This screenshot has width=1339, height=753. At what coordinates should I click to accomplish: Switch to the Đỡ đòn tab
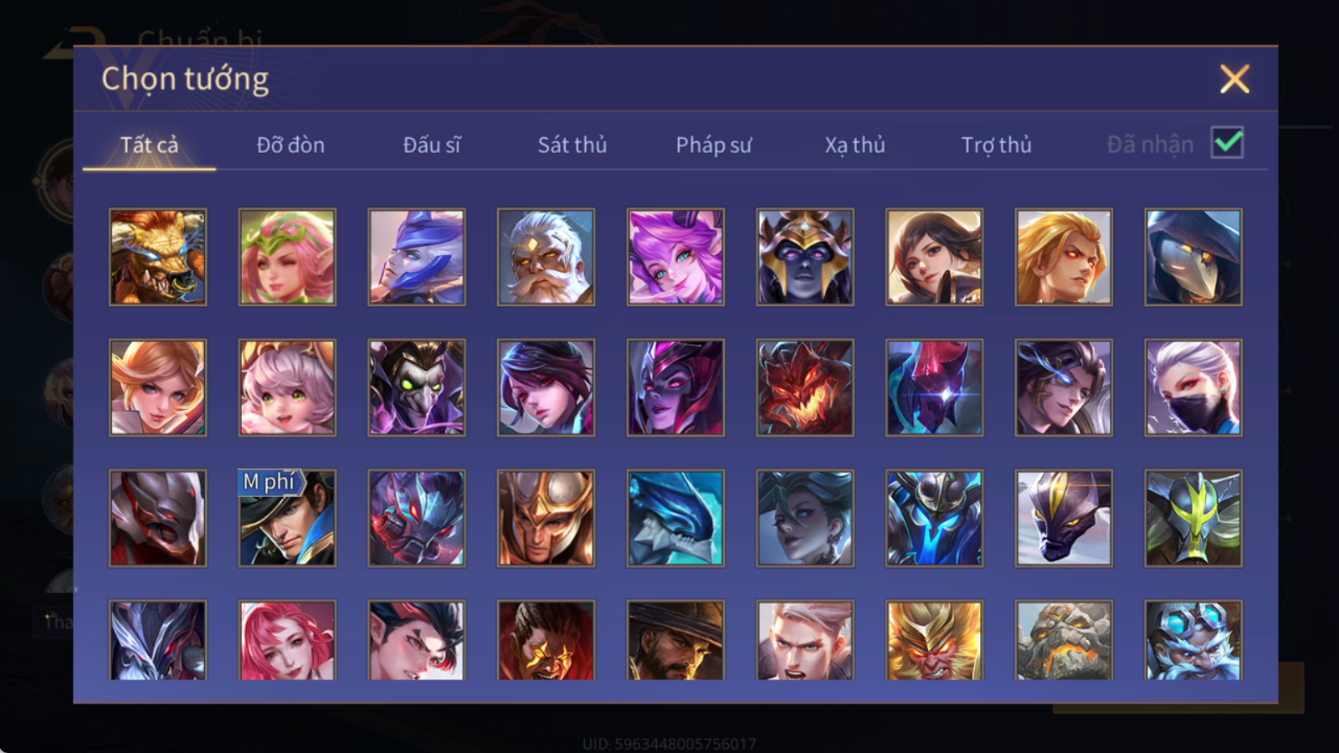(x=290, y=145)
